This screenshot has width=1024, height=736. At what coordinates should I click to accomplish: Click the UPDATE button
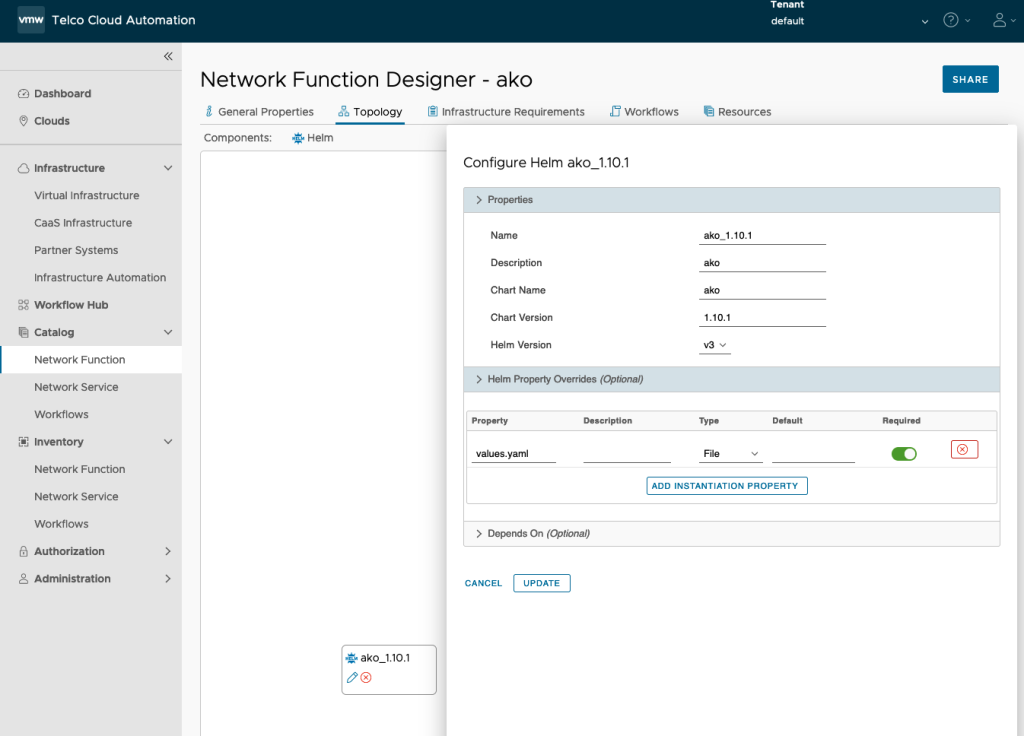541,583
